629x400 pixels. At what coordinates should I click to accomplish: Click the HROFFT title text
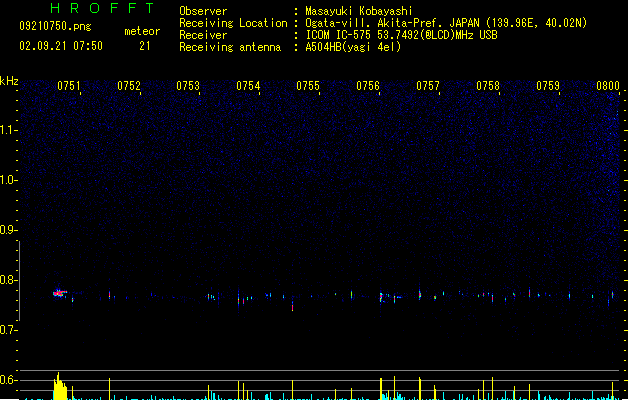pyautogui.click(x=102, y=8)
